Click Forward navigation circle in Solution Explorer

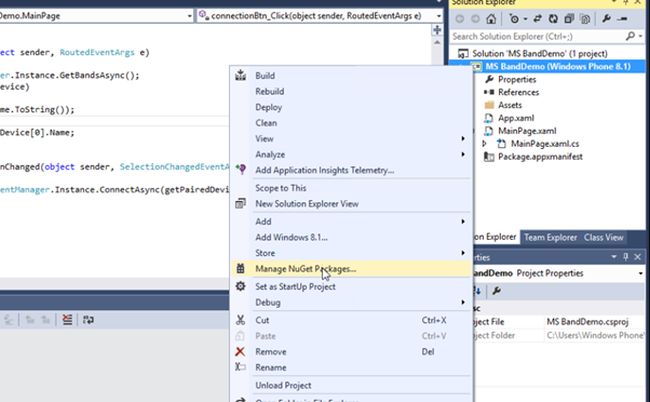(475, 19)
